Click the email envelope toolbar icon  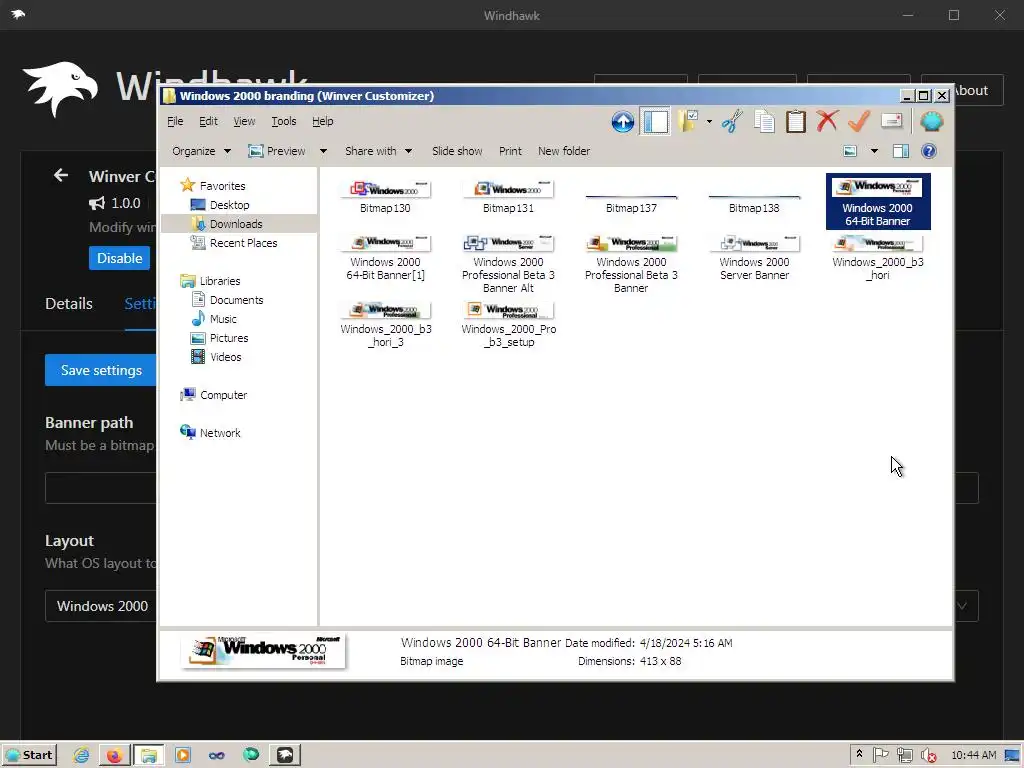click(x=891, y=121)
